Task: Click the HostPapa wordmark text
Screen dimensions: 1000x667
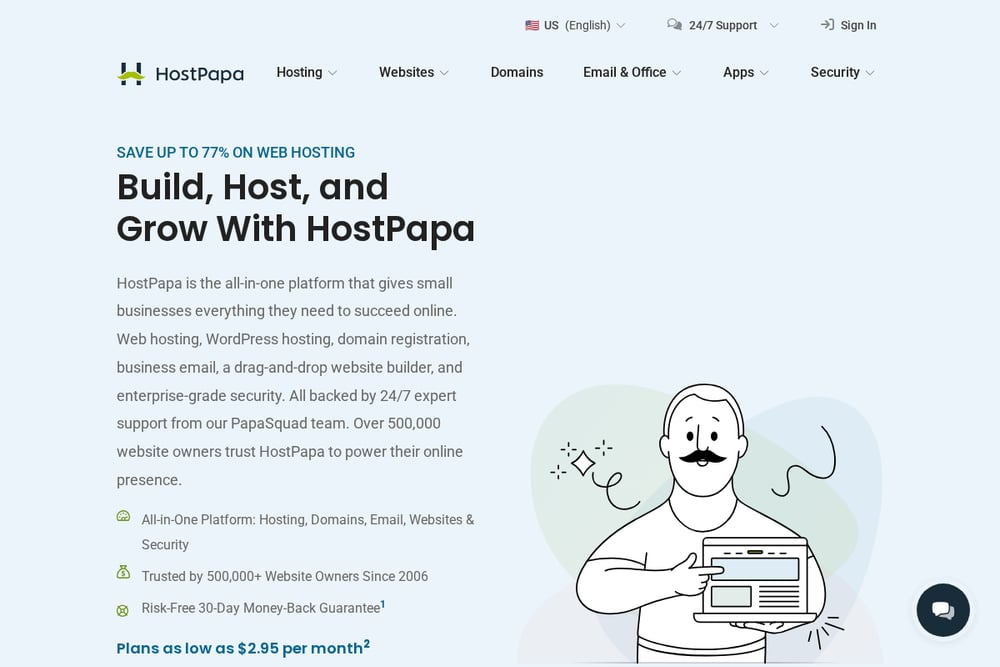Action: coord(200,75)
